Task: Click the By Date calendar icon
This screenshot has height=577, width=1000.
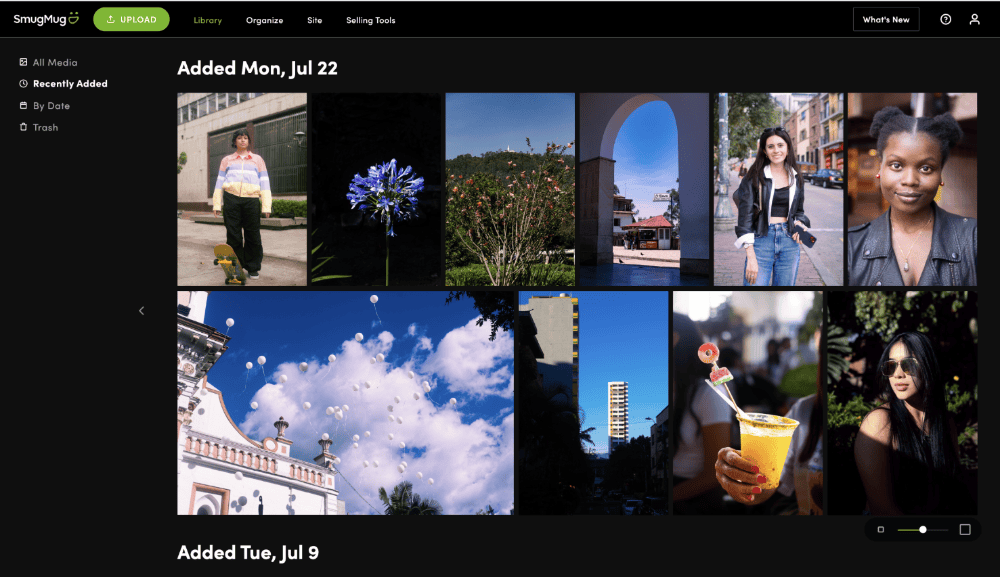Action: [x=24, y=105]
